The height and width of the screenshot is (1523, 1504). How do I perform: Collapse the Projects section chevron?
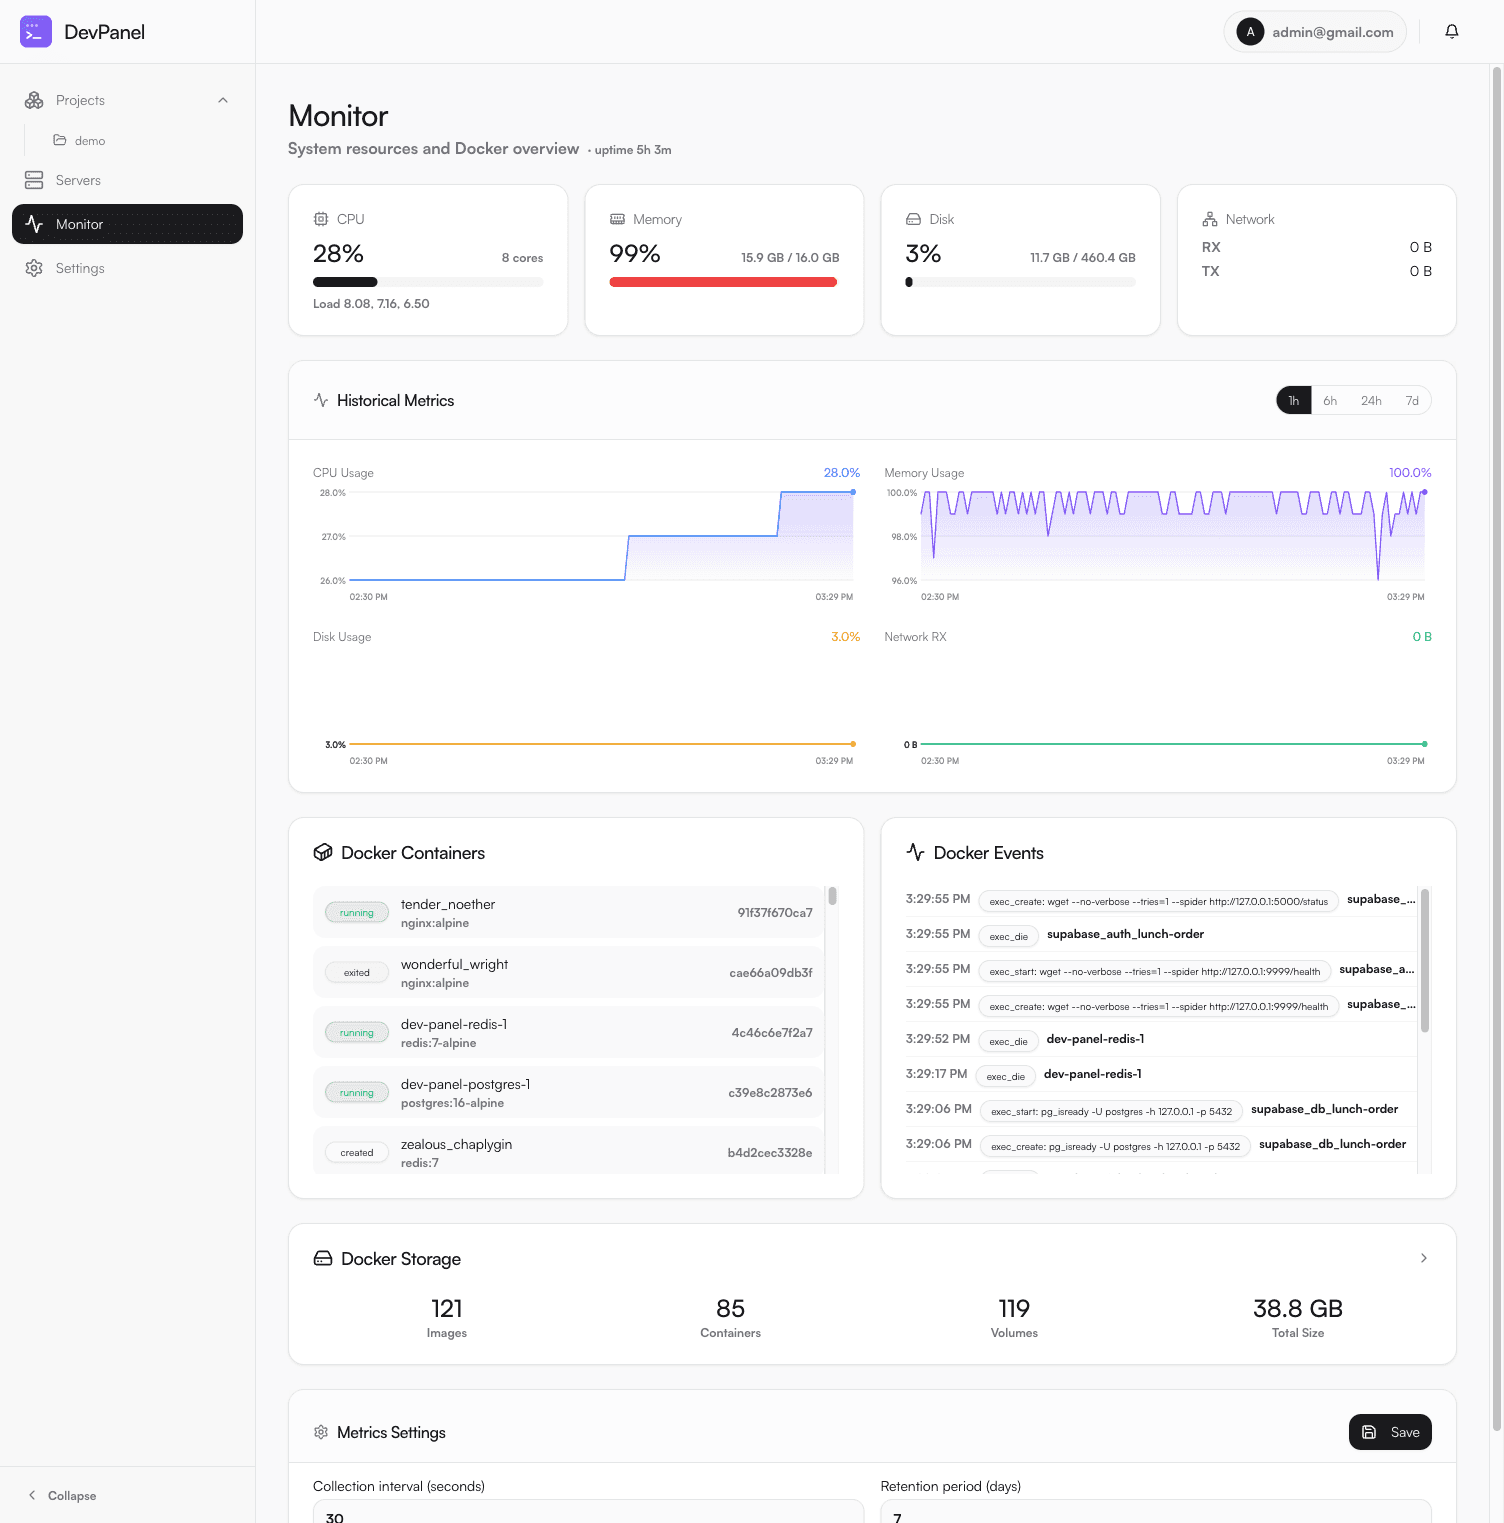click(x=222, y=100)
